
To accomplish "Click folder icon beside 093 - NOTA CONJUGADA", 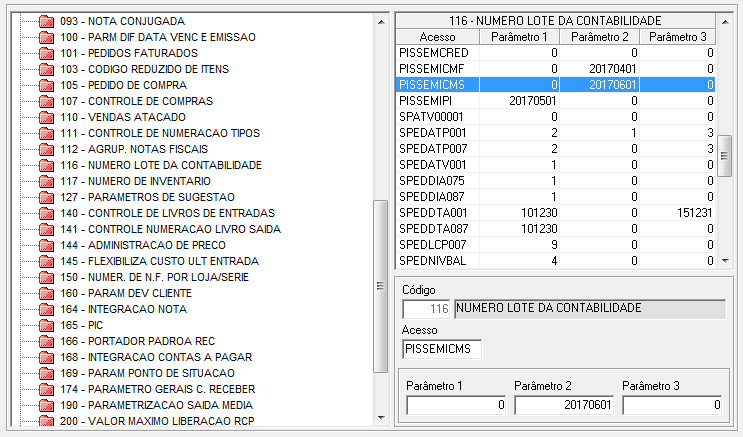I will tap(46, 21).
